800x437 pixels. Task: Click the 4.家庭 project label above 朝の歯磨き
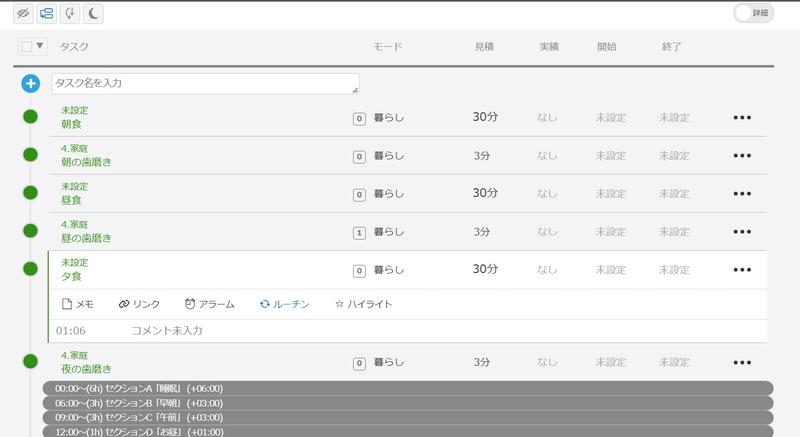pos(74,148)
